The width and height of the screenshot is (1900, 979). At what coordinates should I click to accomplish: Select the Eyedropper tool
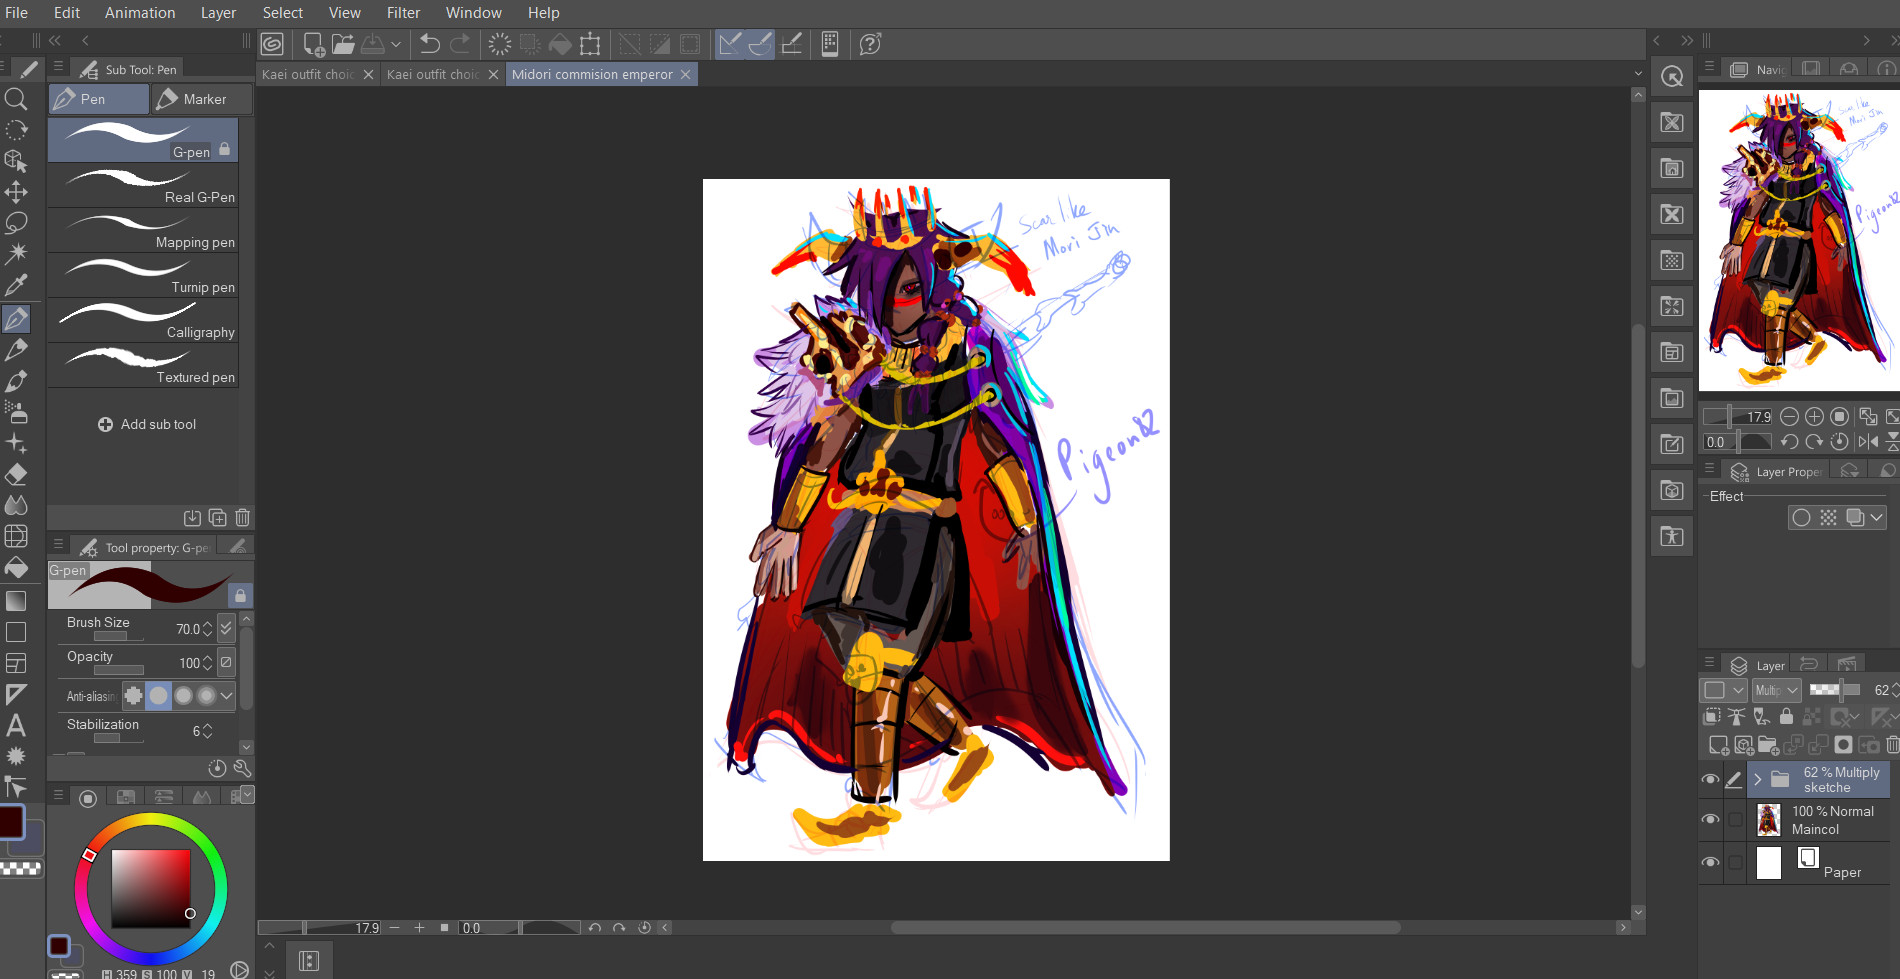coord(16,285)
